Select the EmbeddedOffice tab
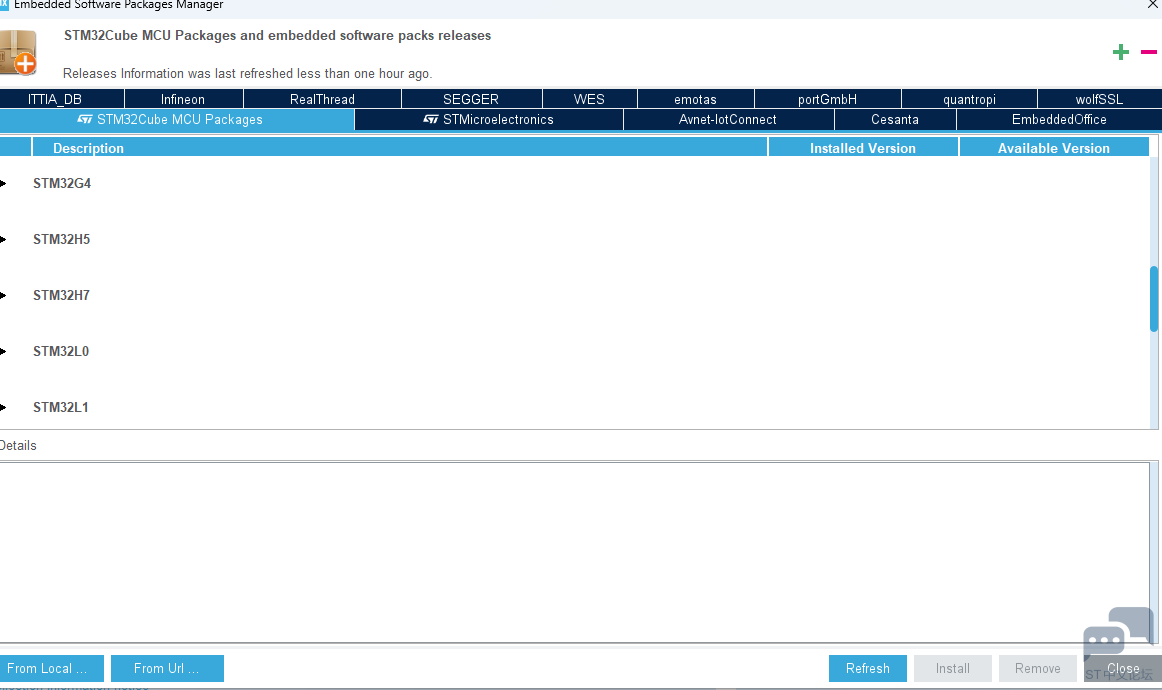The image size is (1162, 690). pyautogui.click(x=1060, y=119)
